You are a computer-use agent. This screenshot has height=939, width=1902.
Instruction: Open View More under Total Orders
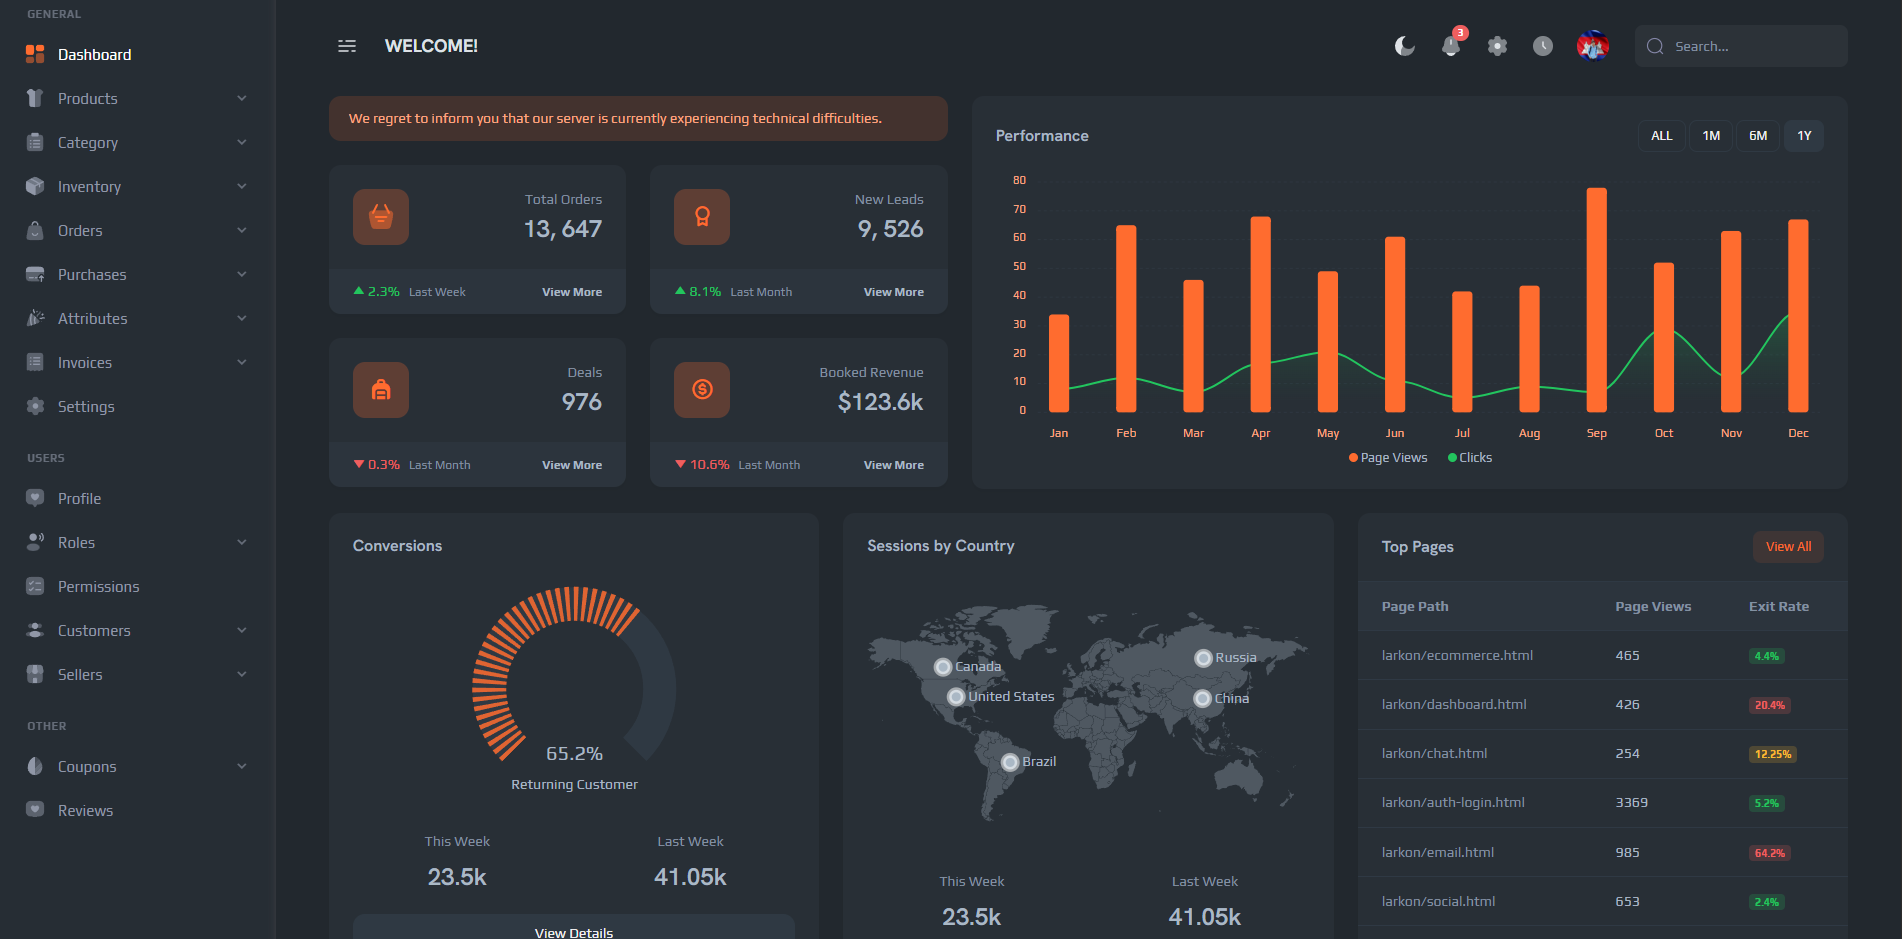tap(572, 292)
